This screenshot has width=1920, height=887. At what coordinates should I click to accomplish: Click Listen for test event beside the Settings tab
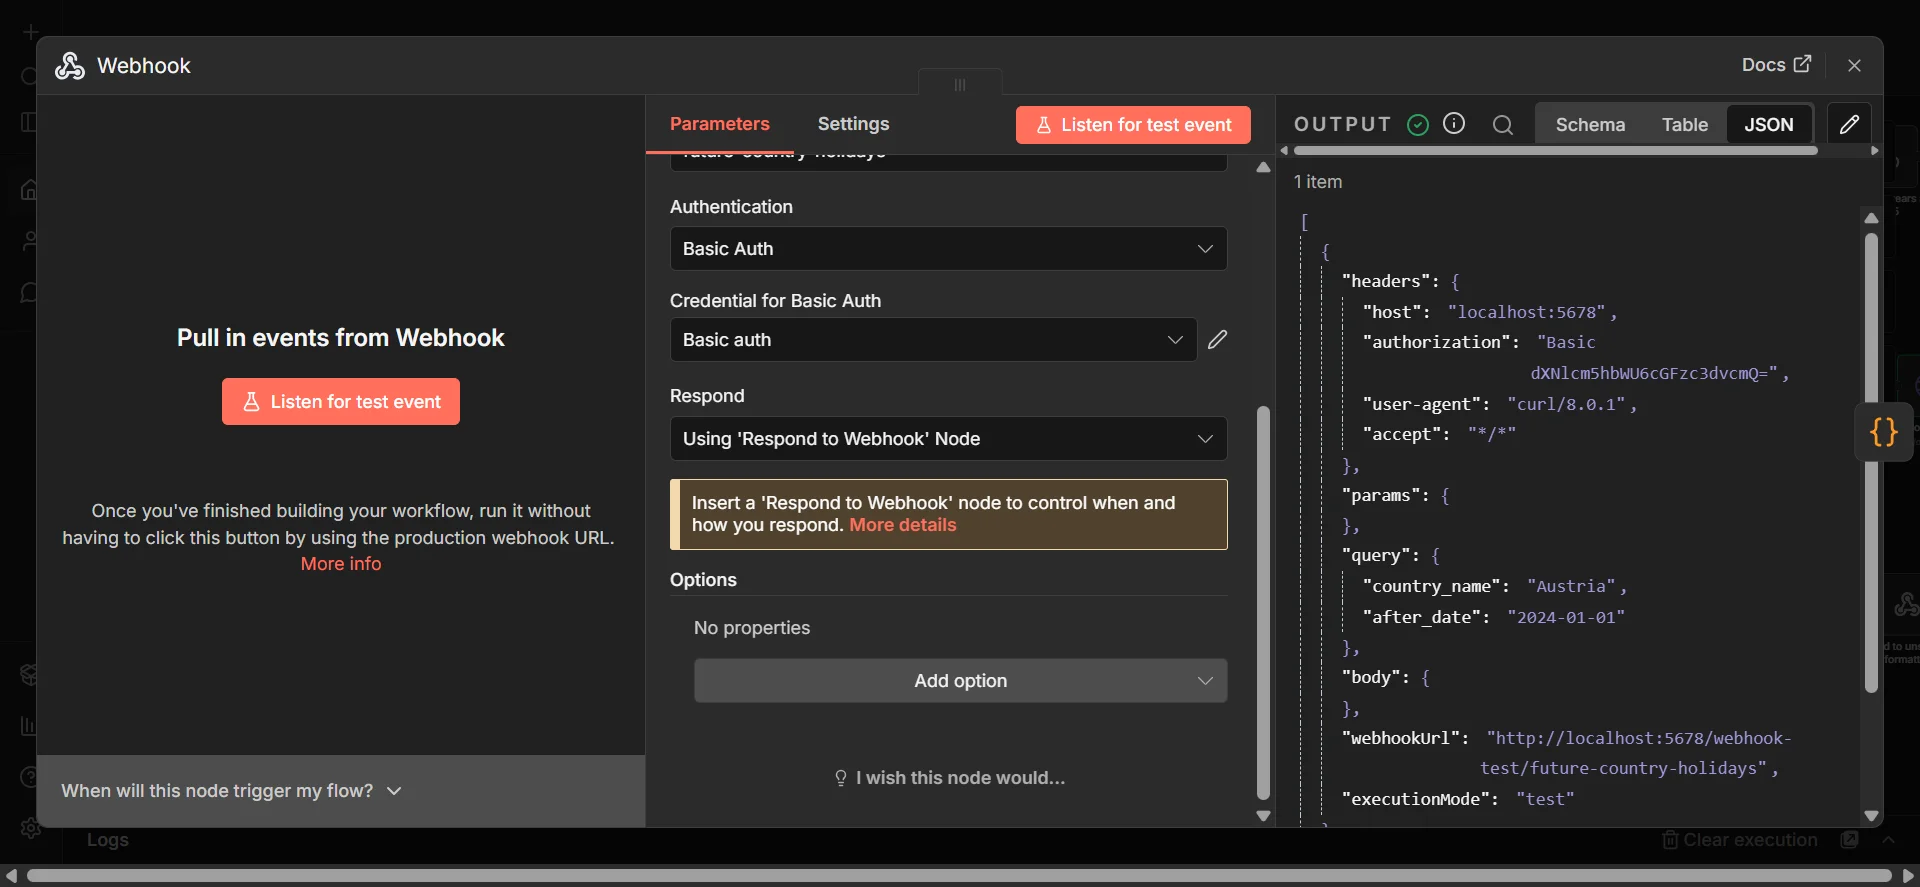pyautogui.click(x=1133, y=125)
